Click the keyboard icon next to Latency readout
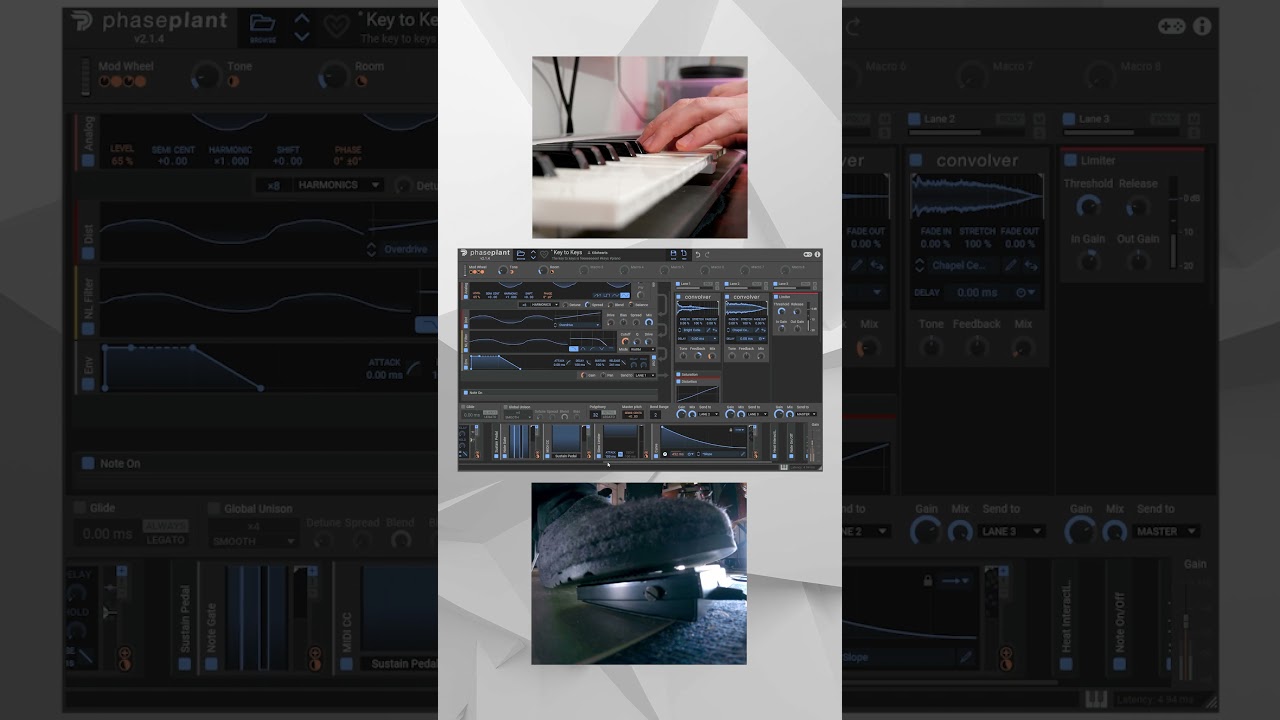 [1094, 698]
